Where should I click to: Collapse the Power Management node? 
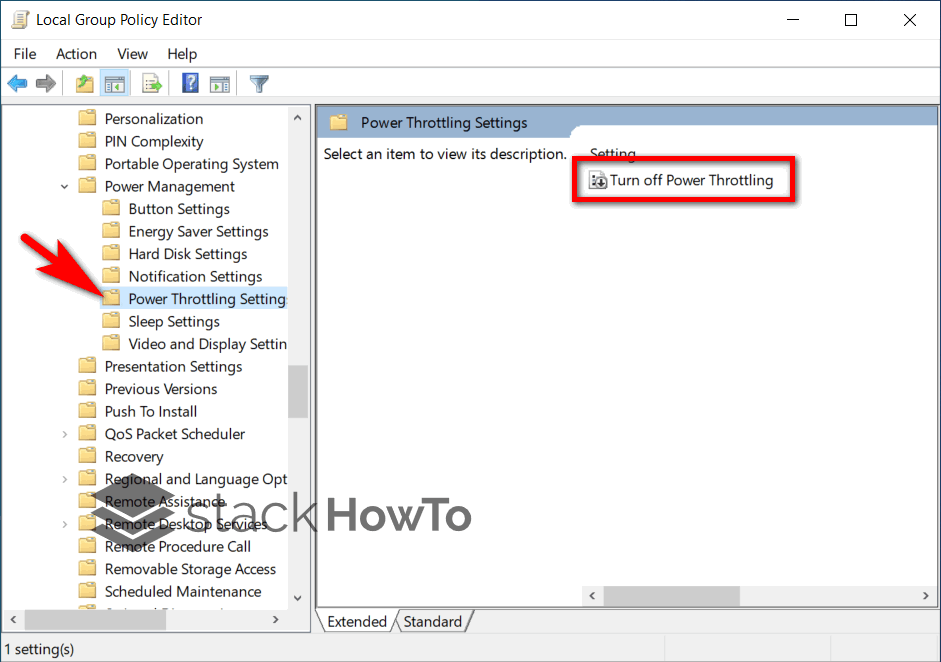coord(64,185)
